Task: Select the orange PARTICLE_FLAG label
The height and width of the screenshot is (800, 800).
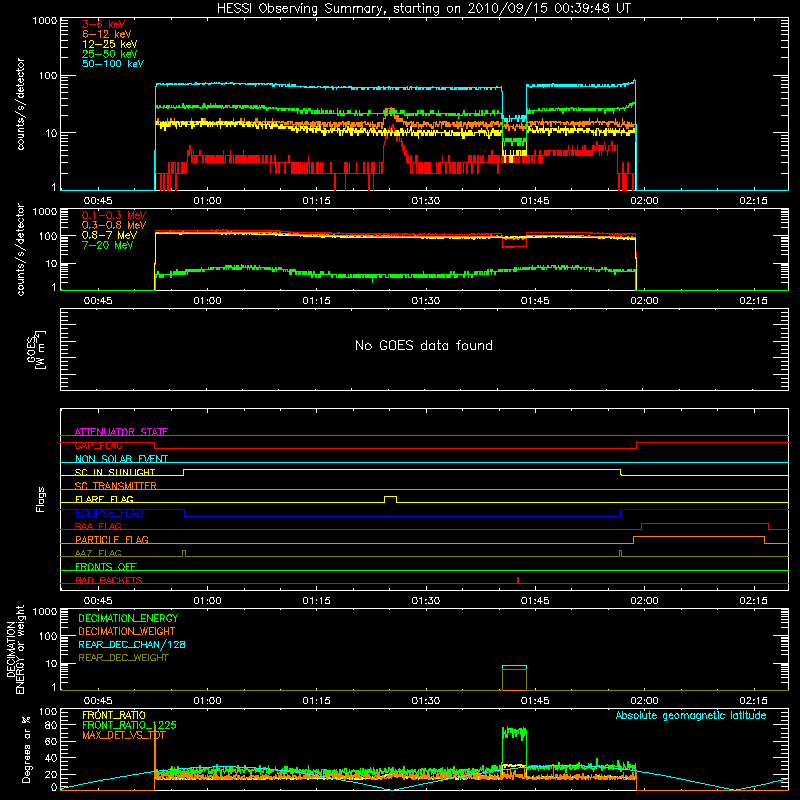Action: point(112,539)
